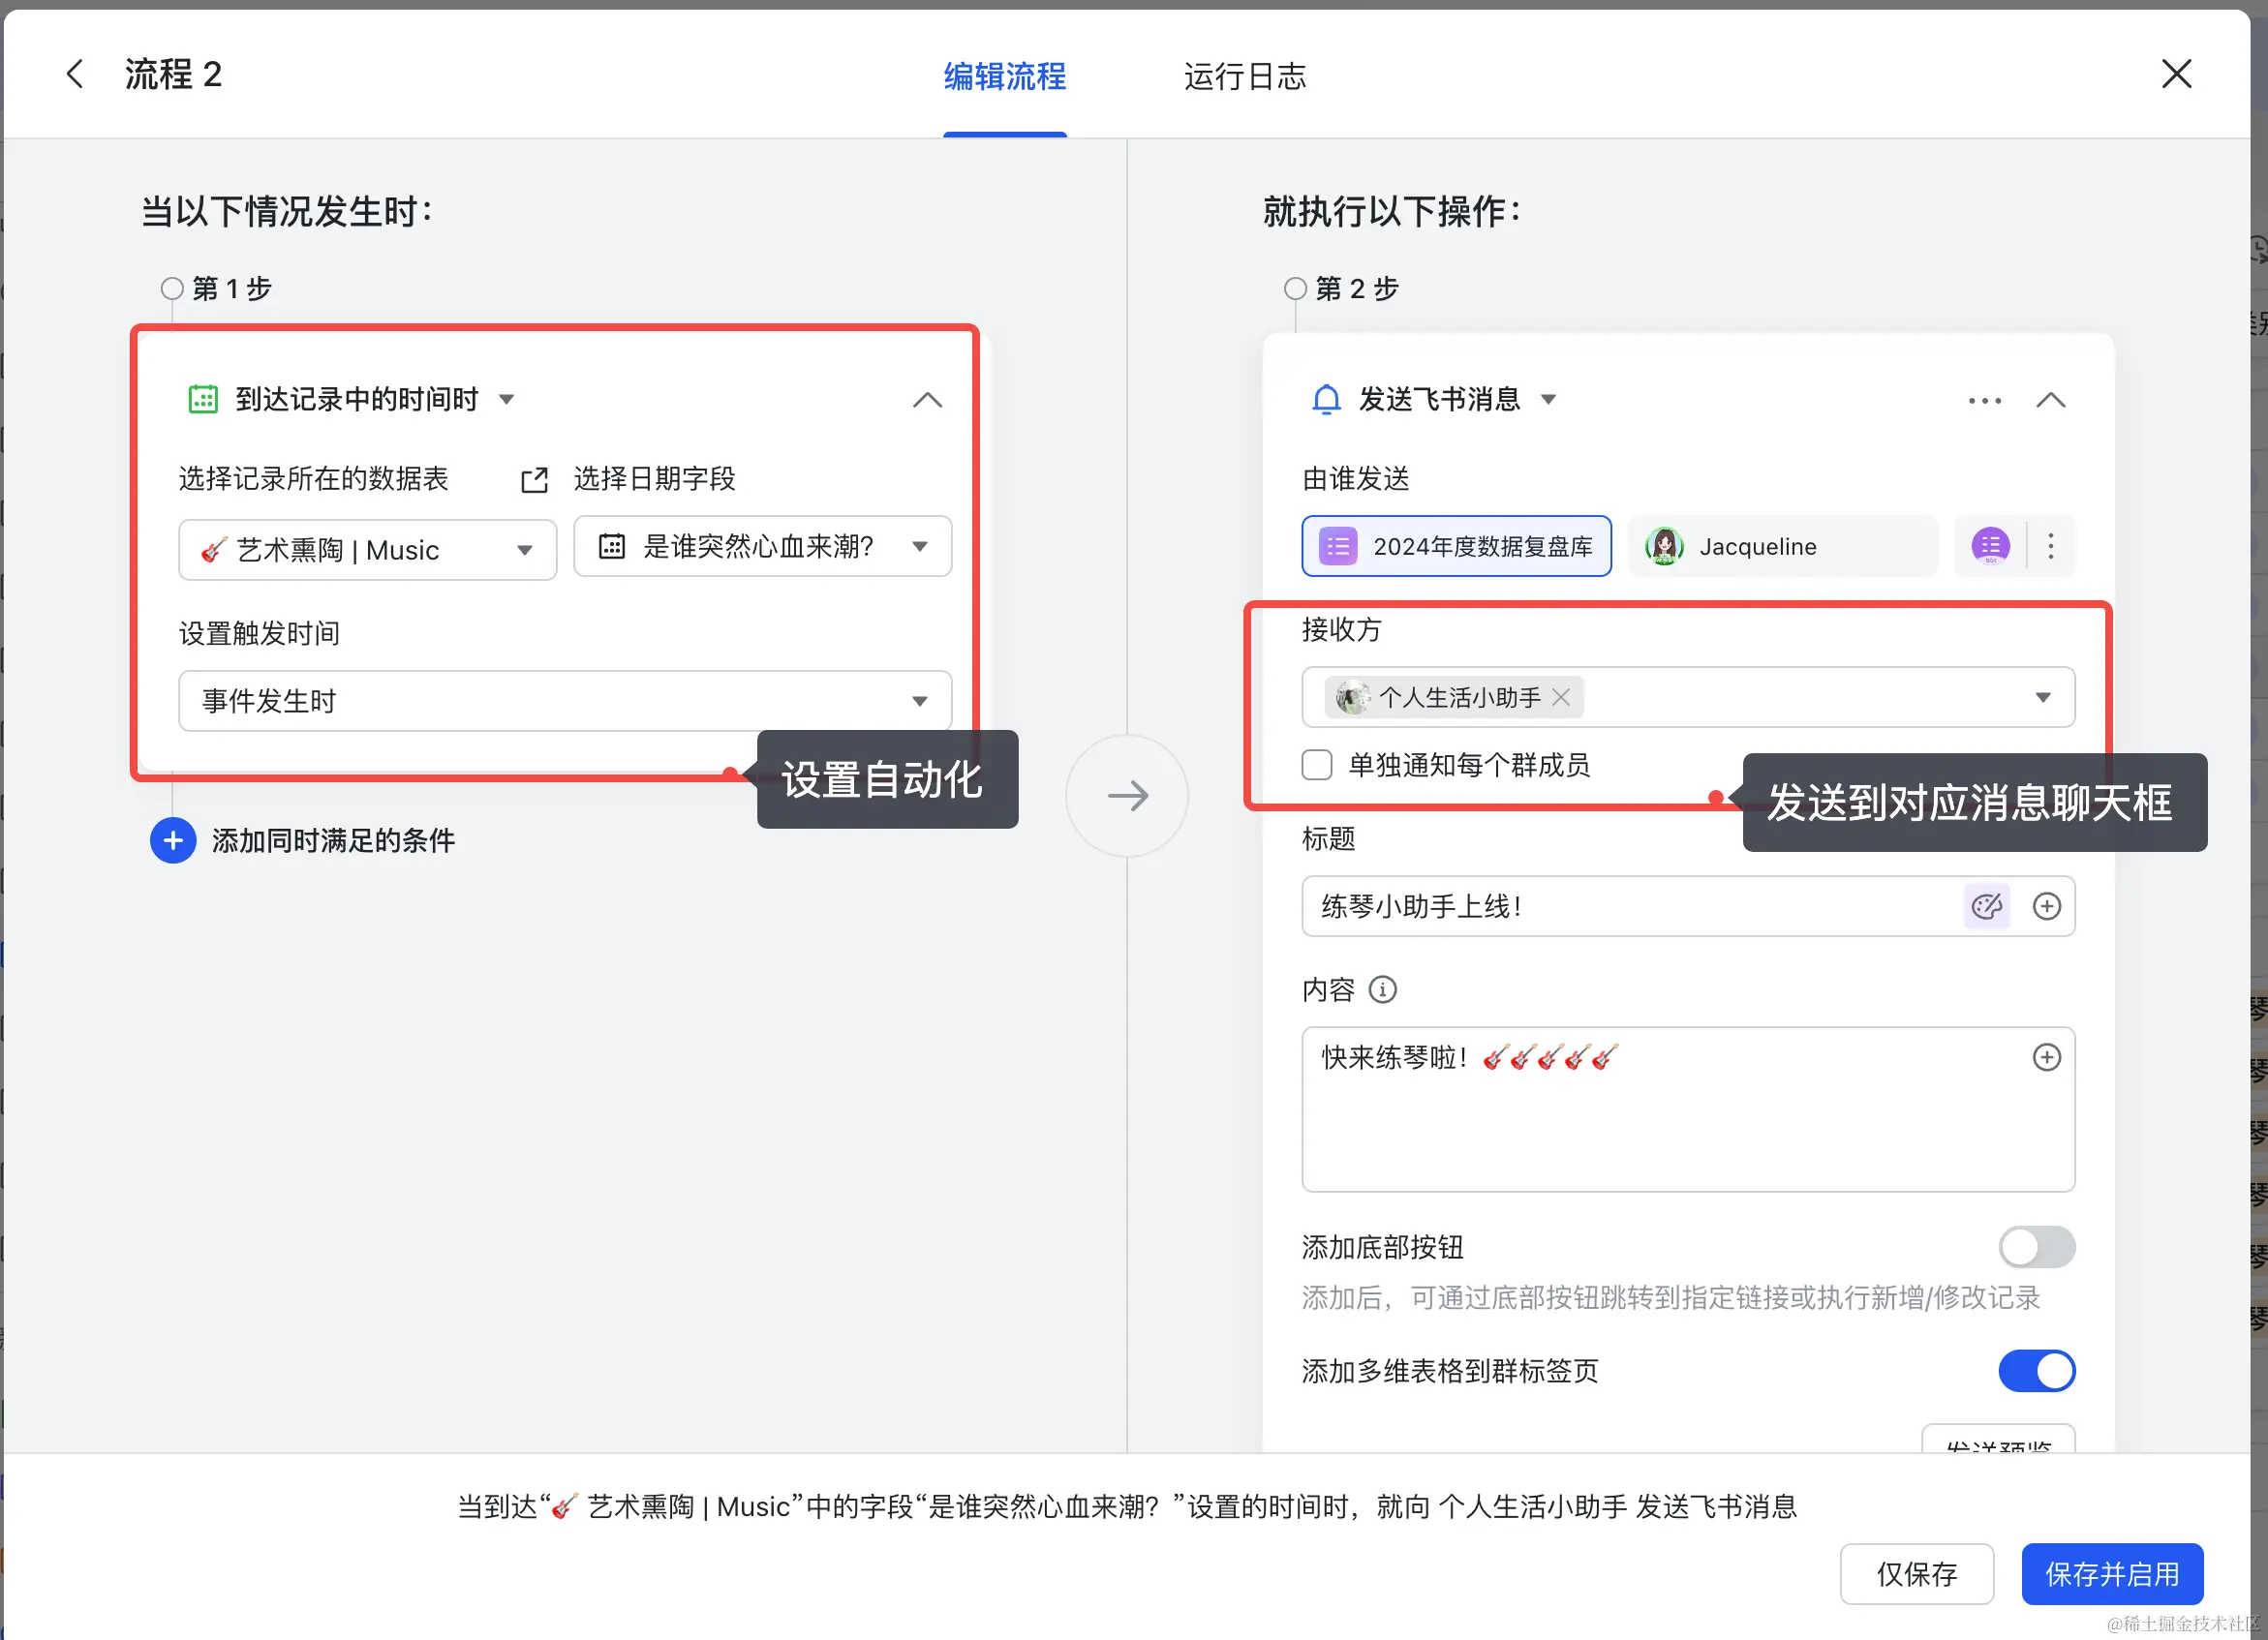Turn off 添加多维表格到群标签页 toggle

(x=2036, y=1370)
